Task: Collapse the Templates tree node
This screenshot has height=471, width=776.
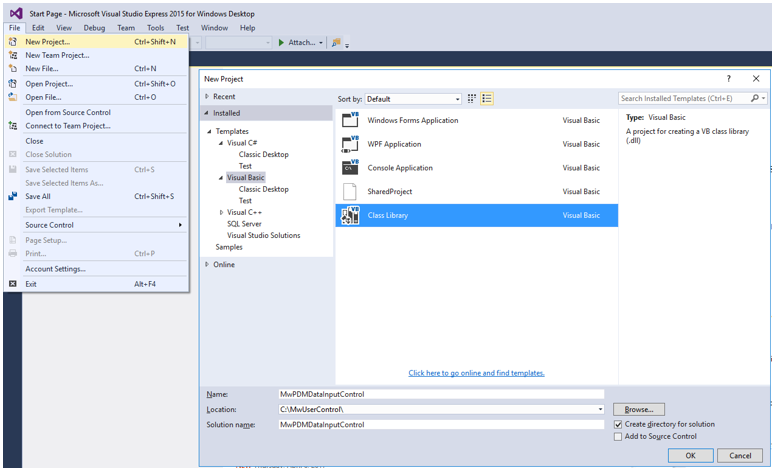Action: [x=209, y=131]
